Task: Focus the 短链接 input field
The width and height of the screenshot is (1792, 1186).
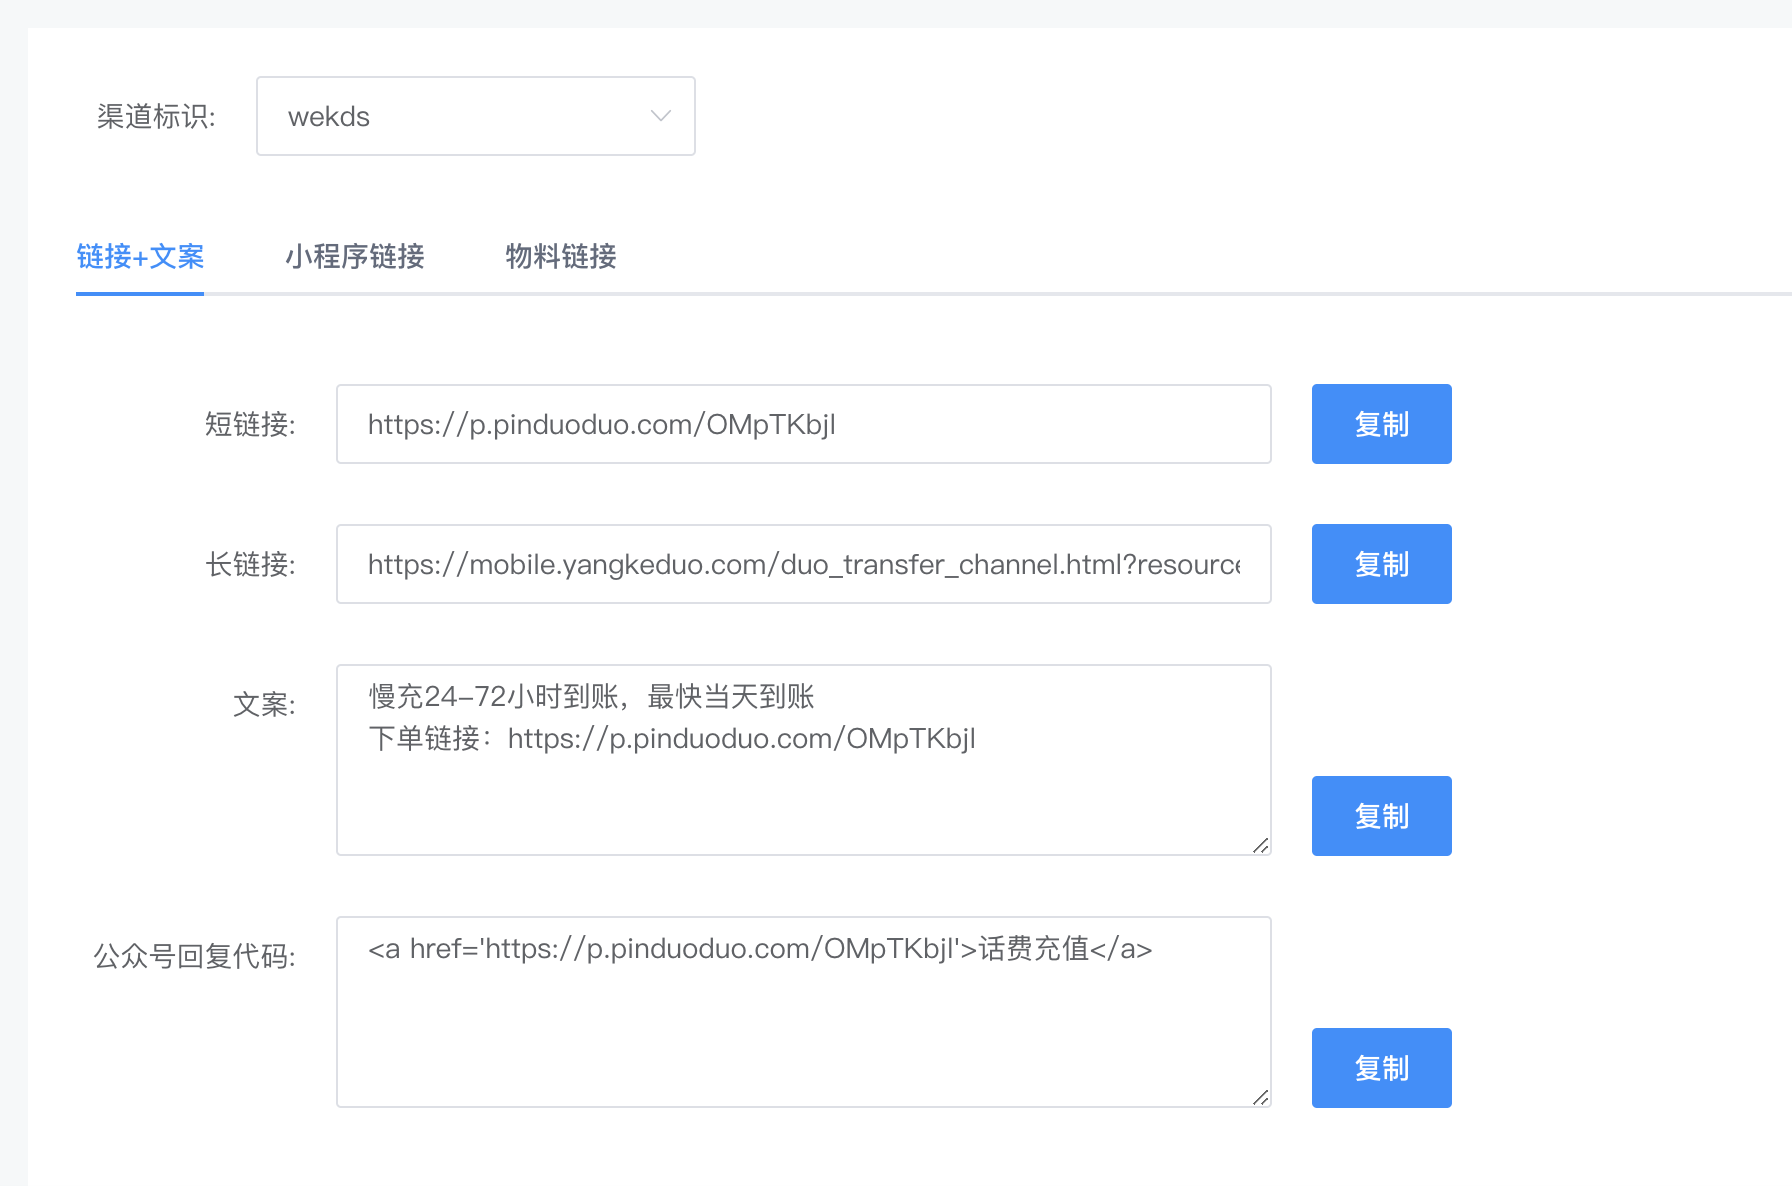Action: (803, 424)
